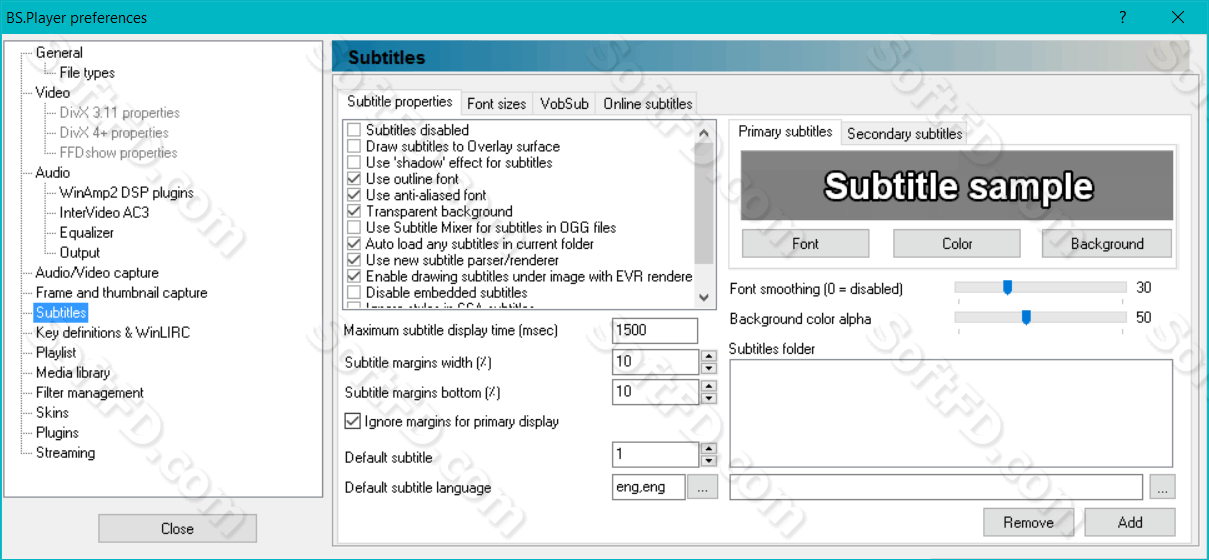1209x560 pixels.
Task: Open the VobSub tab
Action: pyautogui.click(x=564, y=104)
